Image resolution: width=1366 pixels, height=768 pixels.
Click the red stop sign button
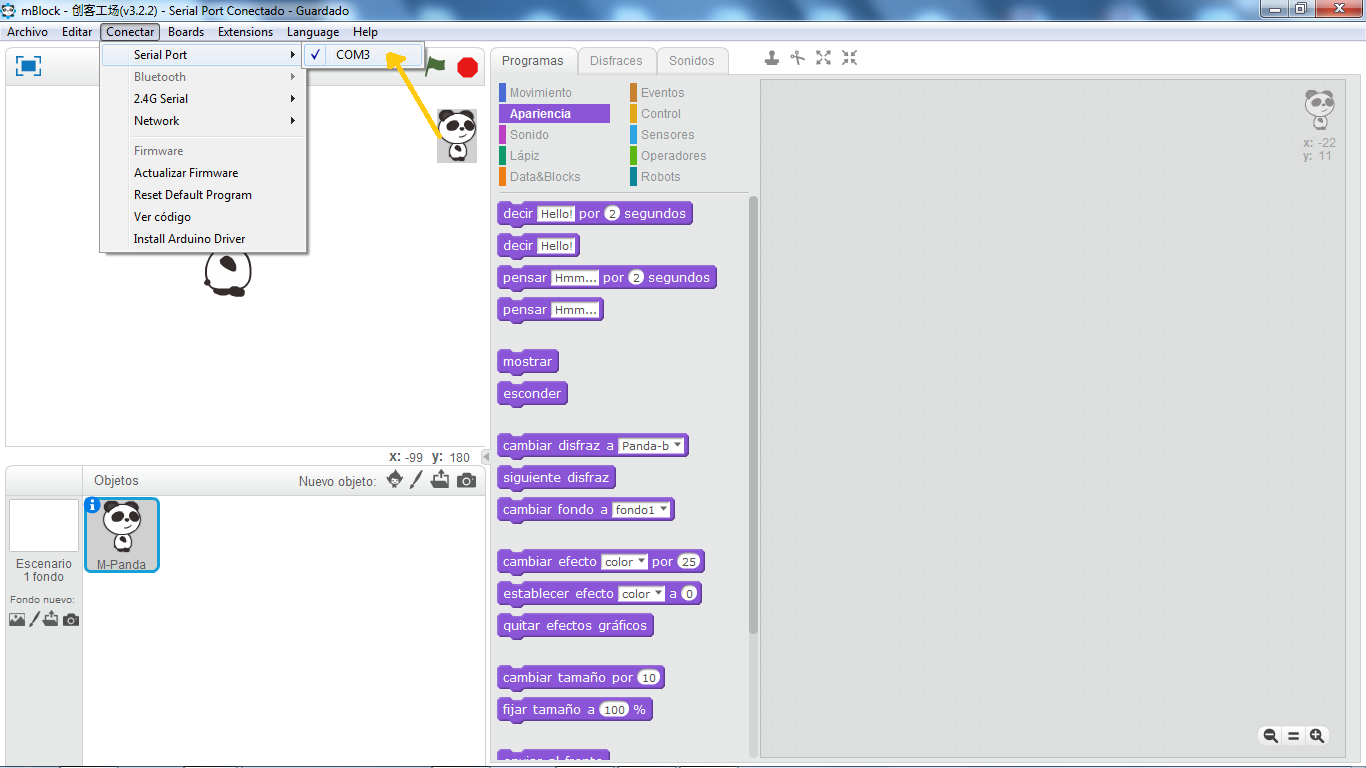coord(467,67)
